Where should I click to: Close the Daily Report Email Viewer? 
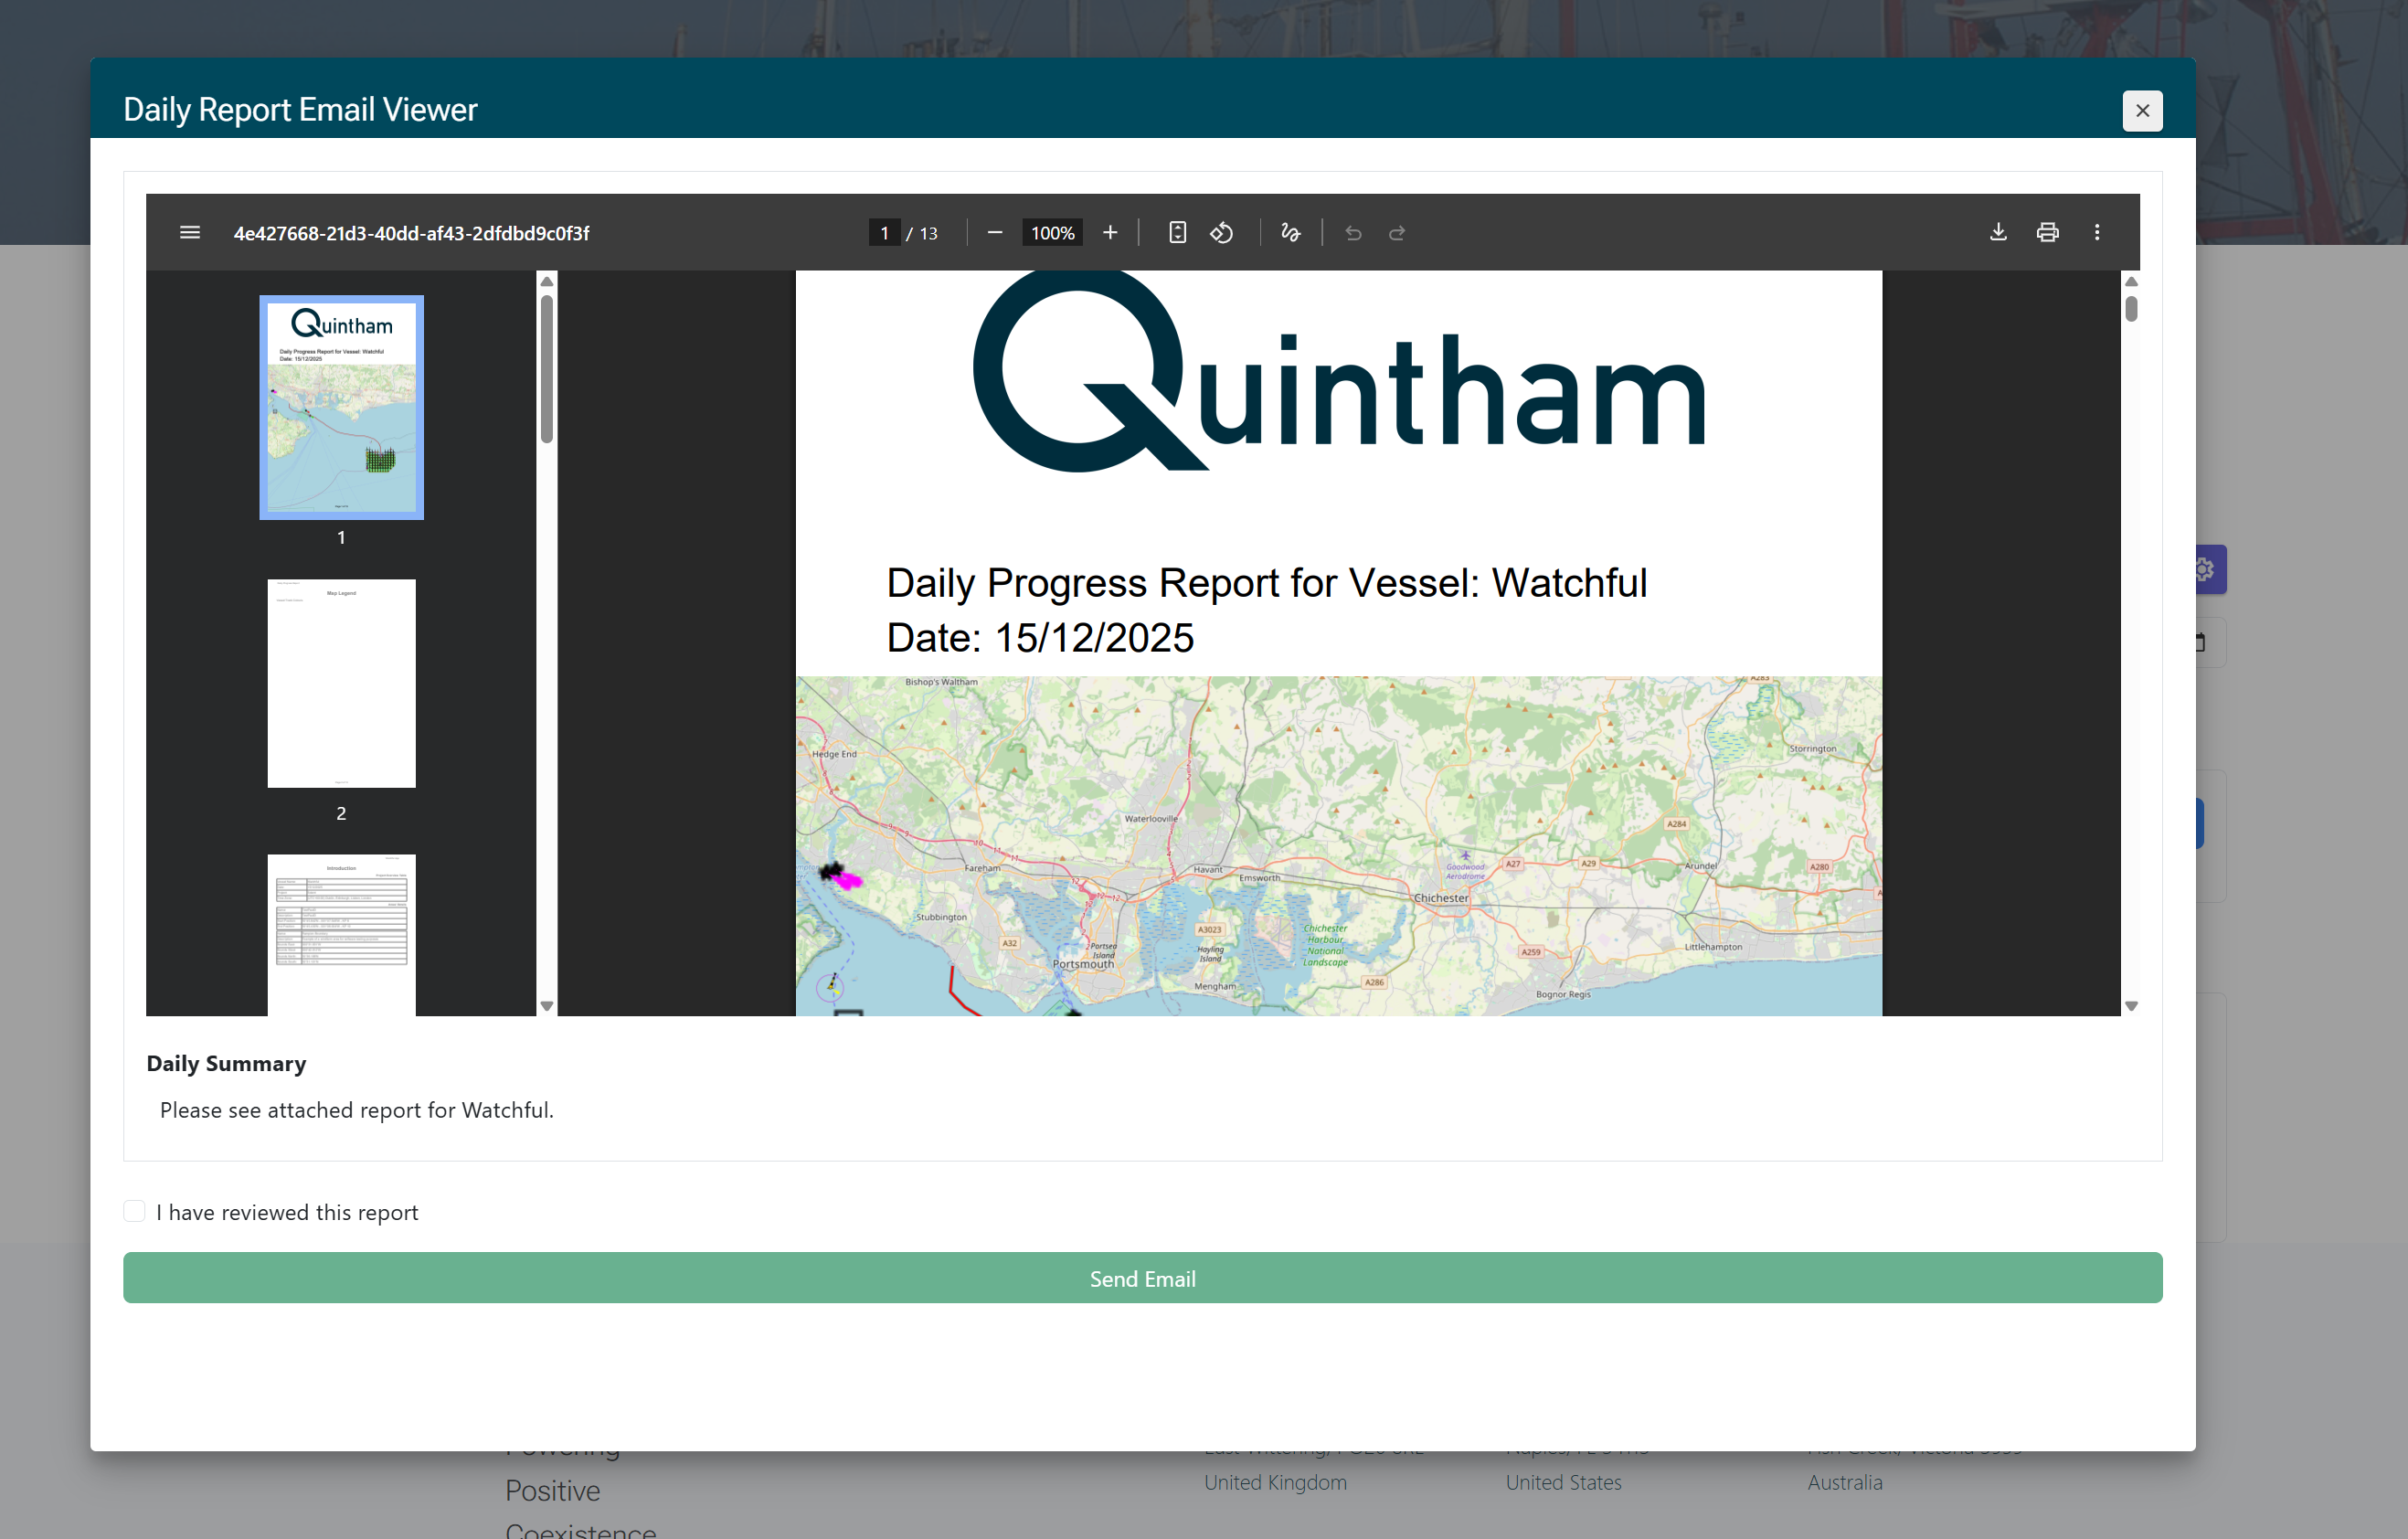[2141, 110]
